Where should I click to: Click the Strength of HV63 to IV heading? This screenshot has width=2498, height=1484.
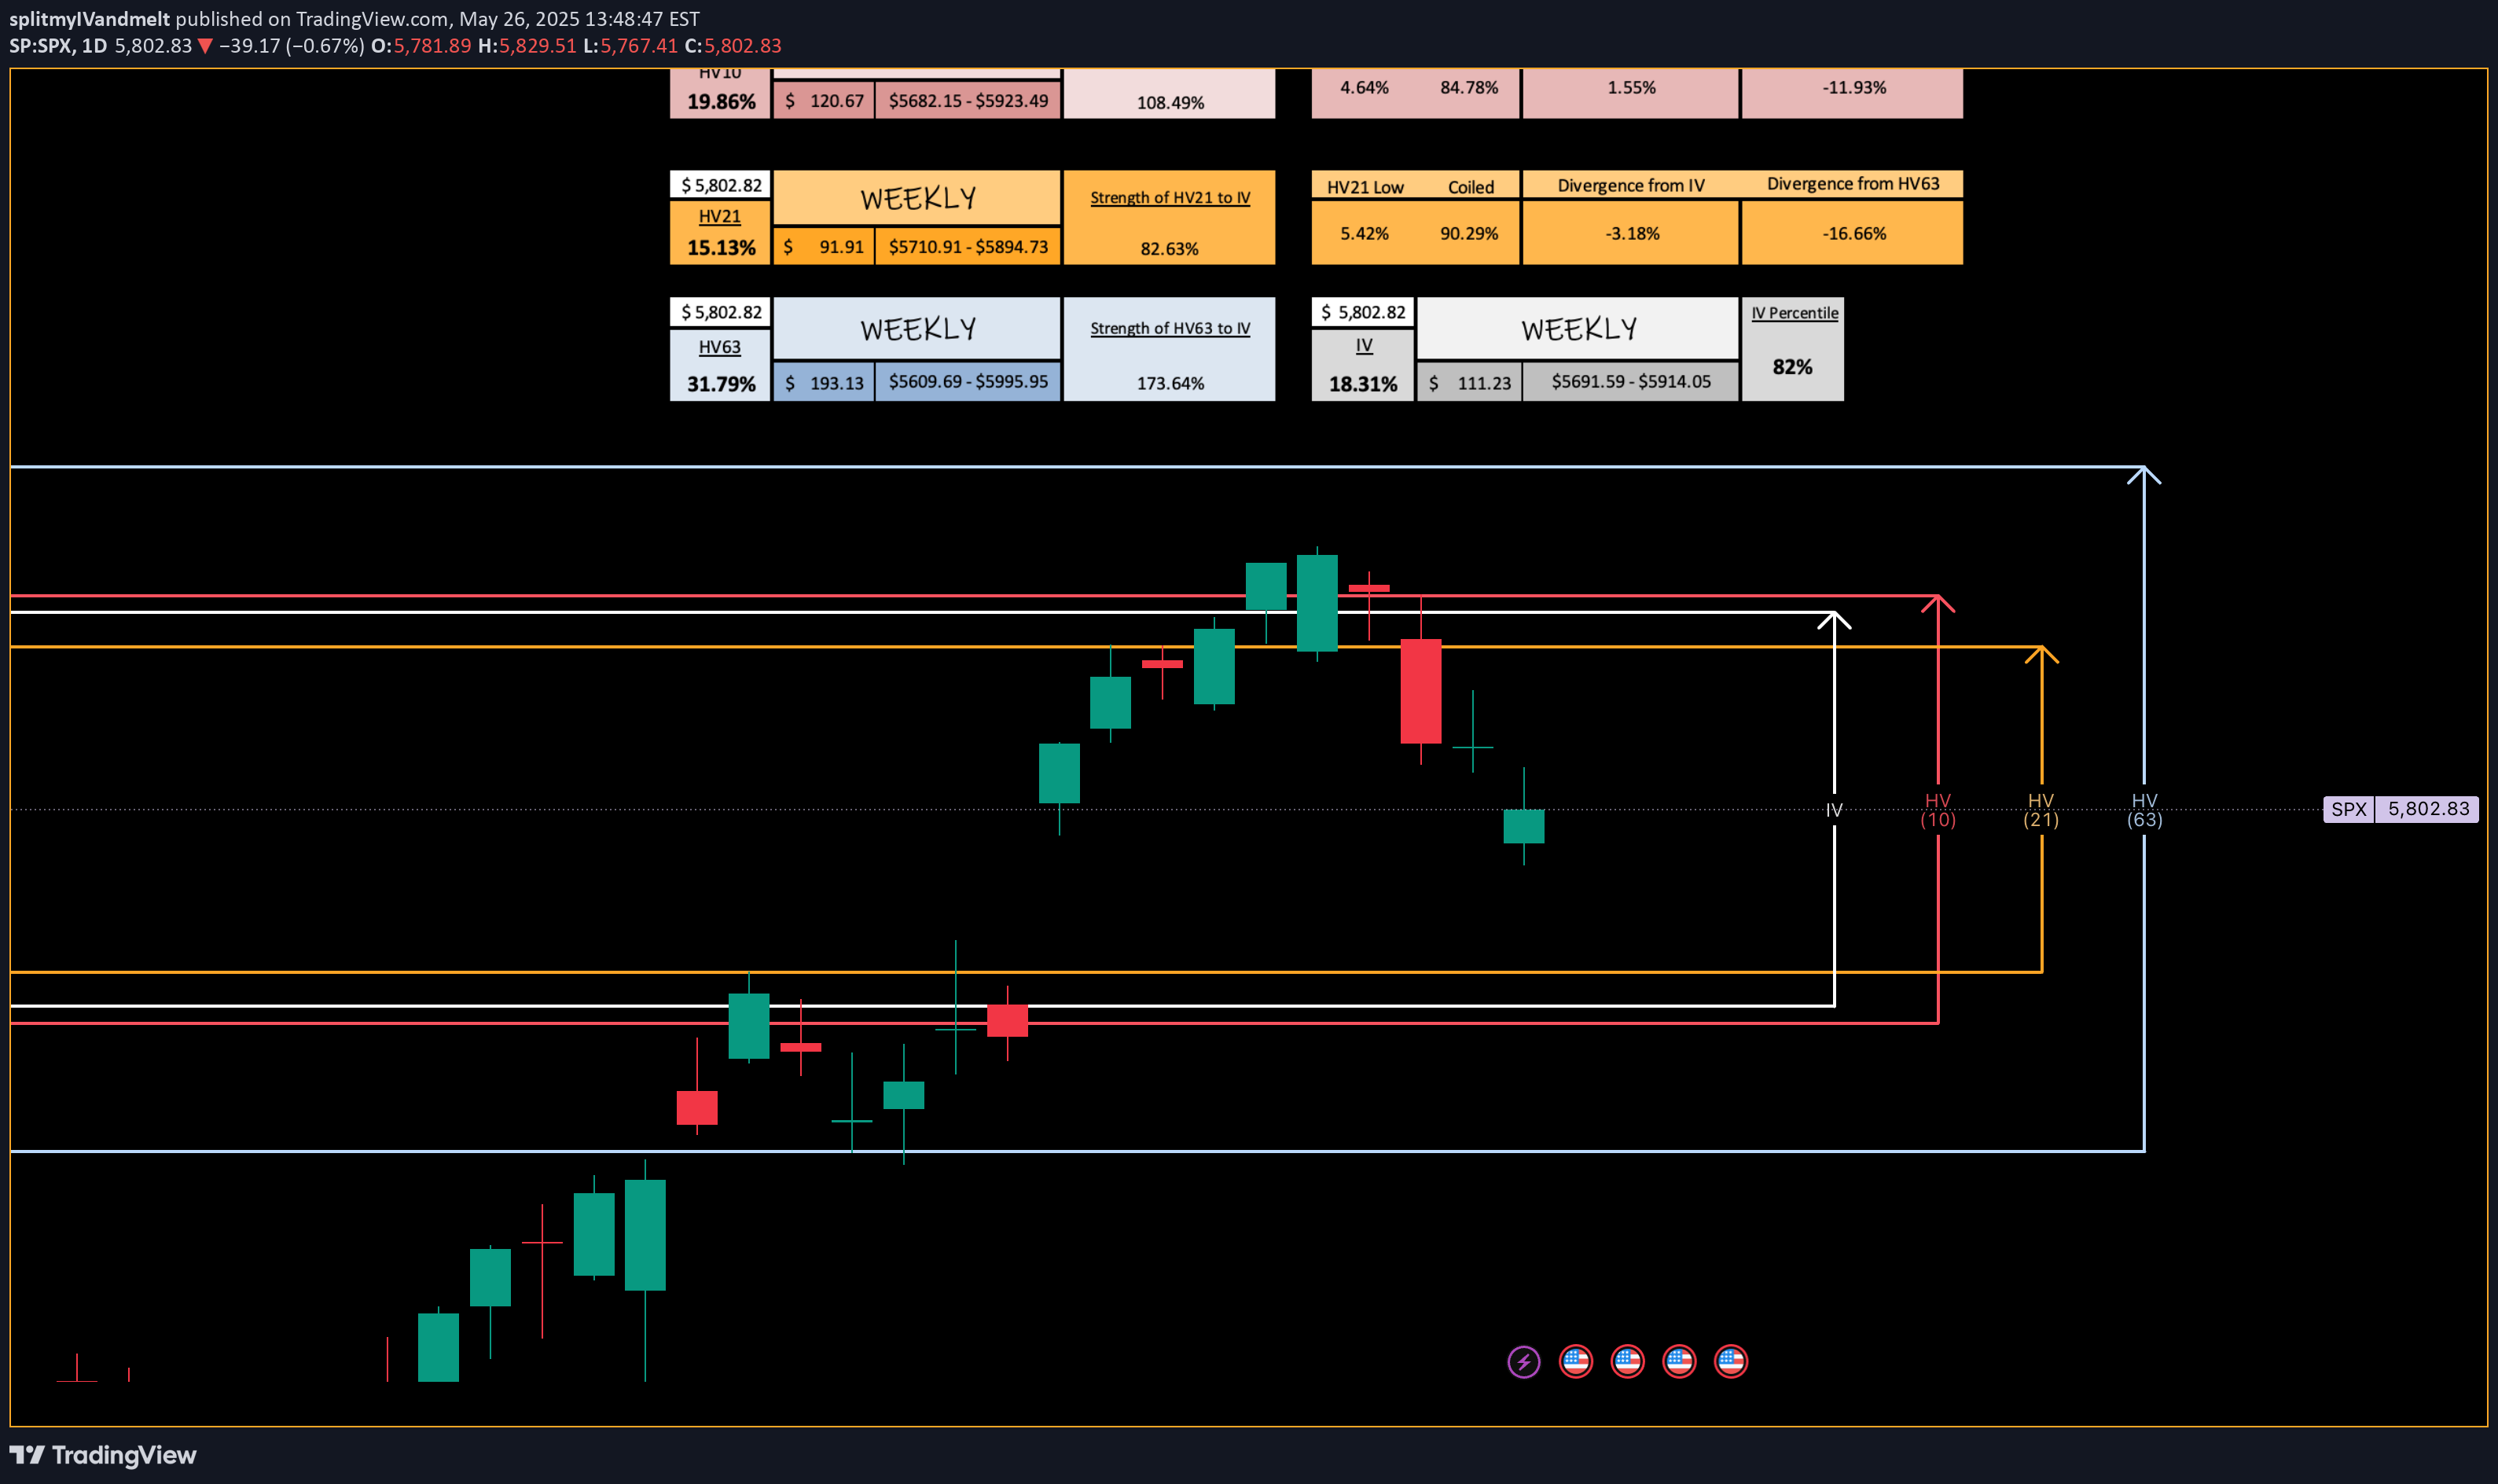click(1169, 328)
